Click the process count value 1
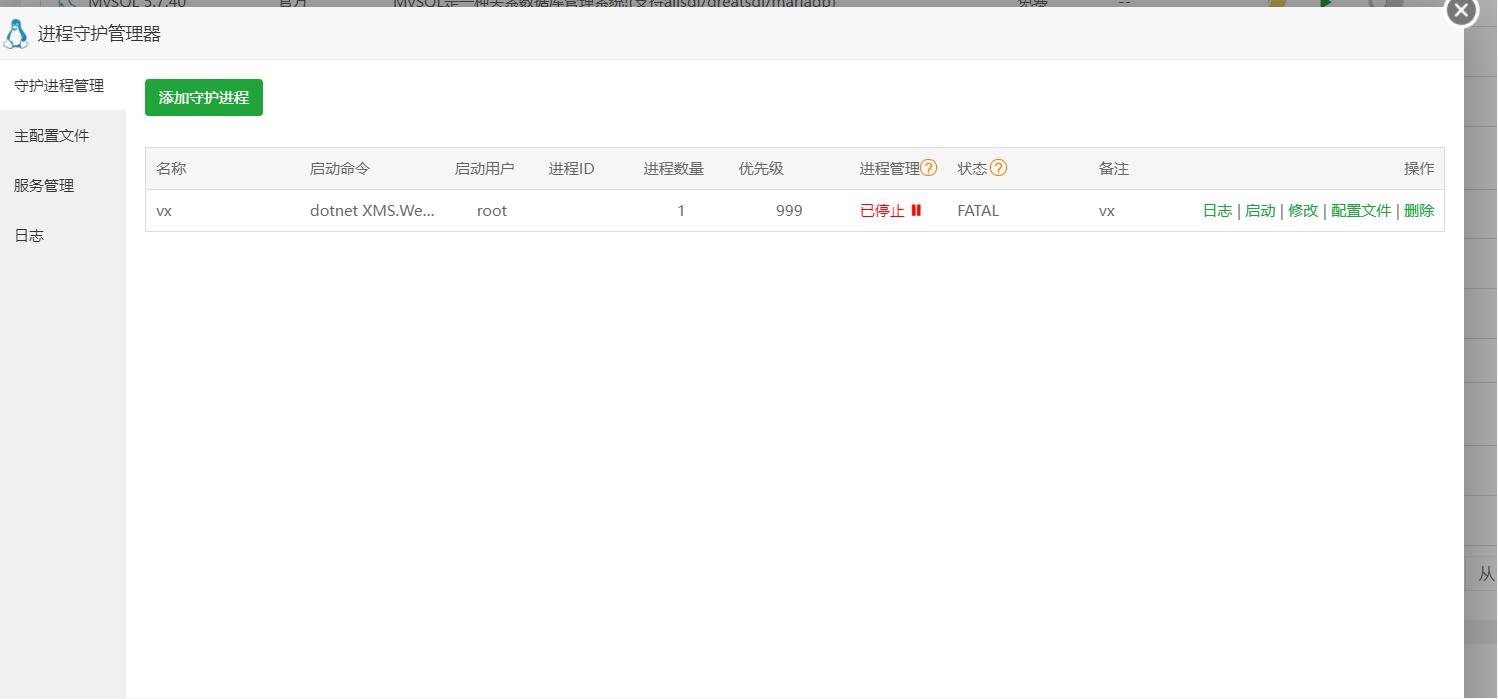 681,211
